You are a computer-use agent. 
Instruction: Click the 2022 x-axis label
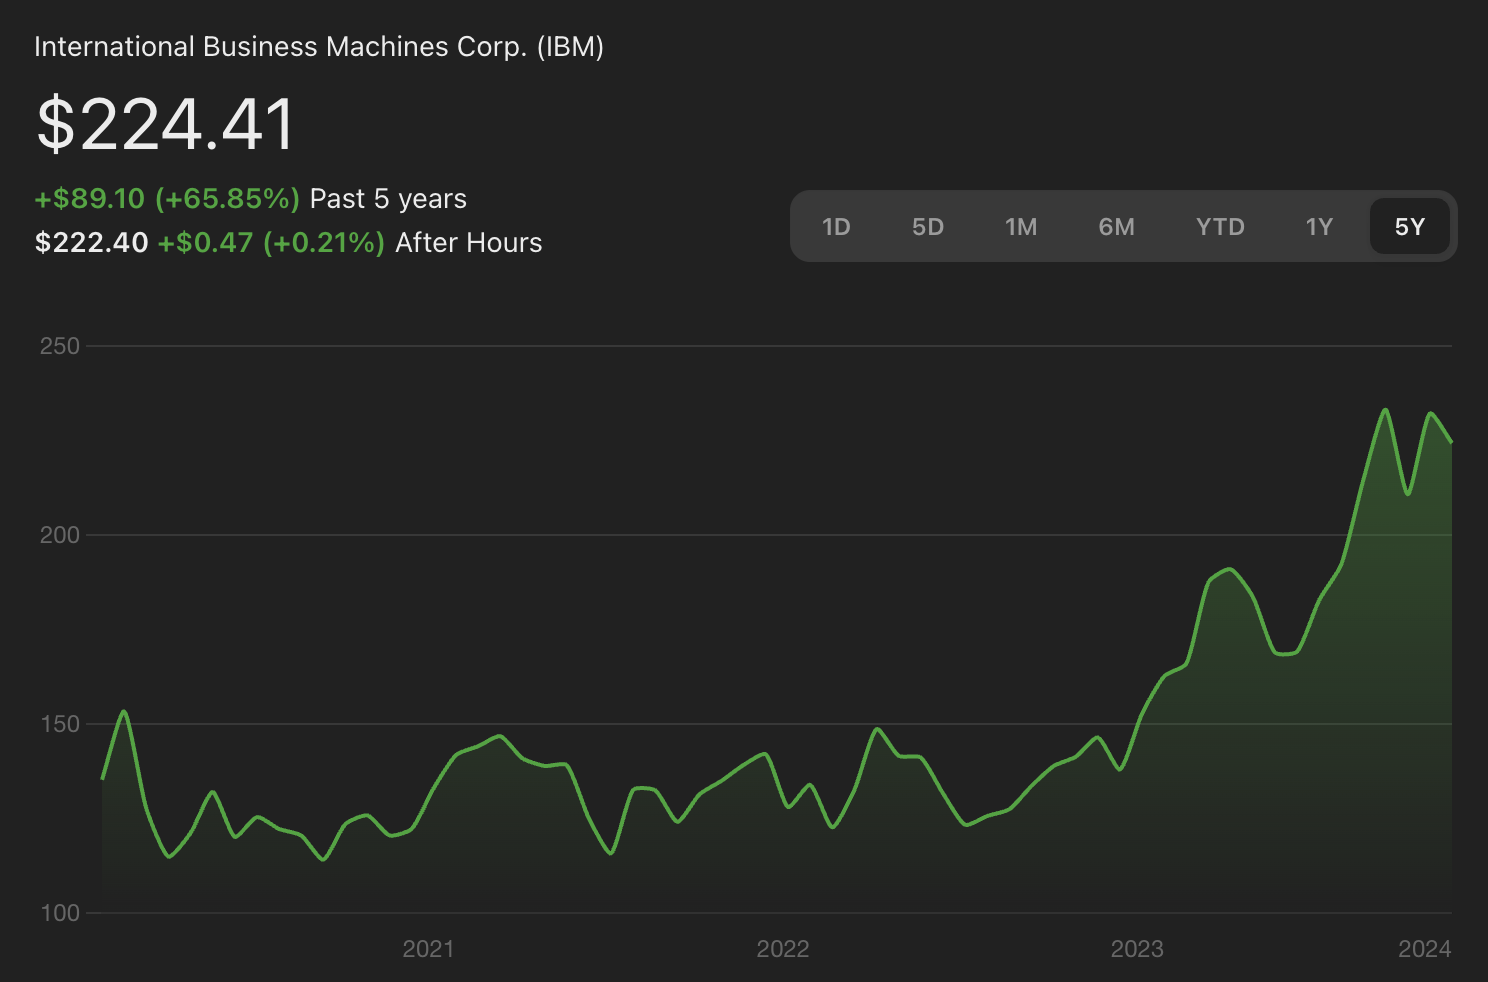[x=783, y=949]
